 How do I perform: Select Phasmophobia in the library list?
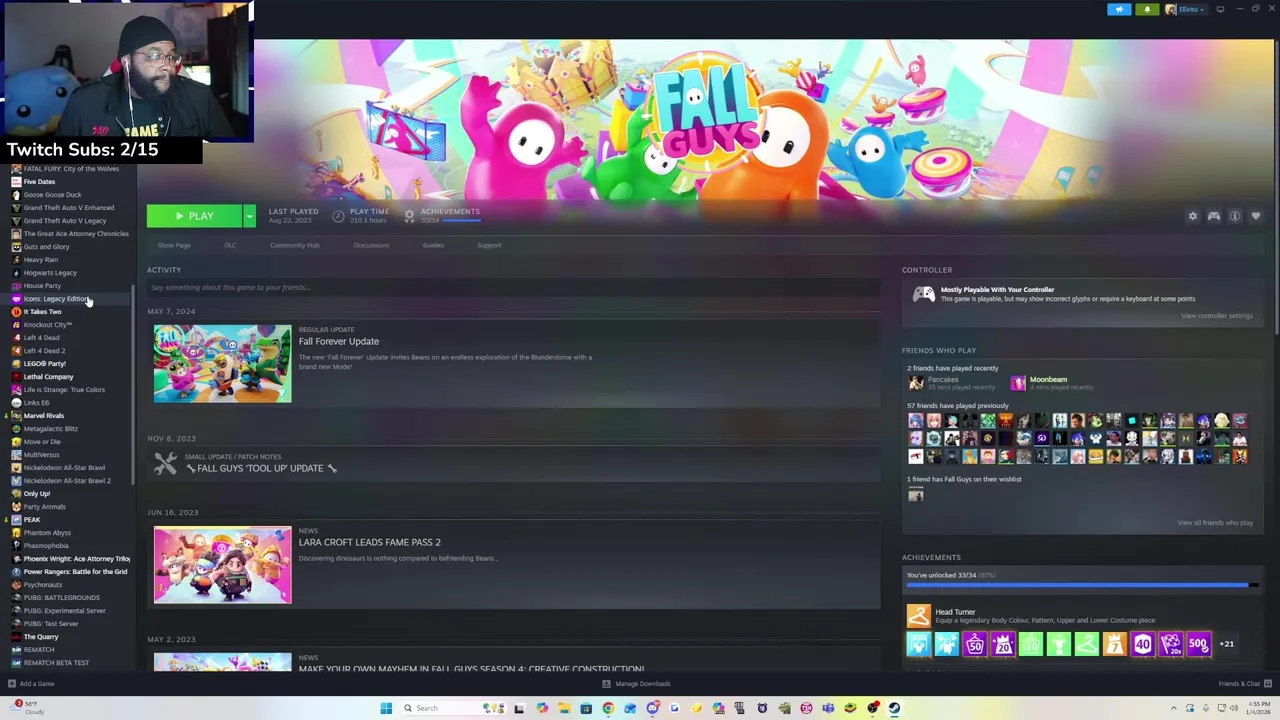tap(46, 546)
